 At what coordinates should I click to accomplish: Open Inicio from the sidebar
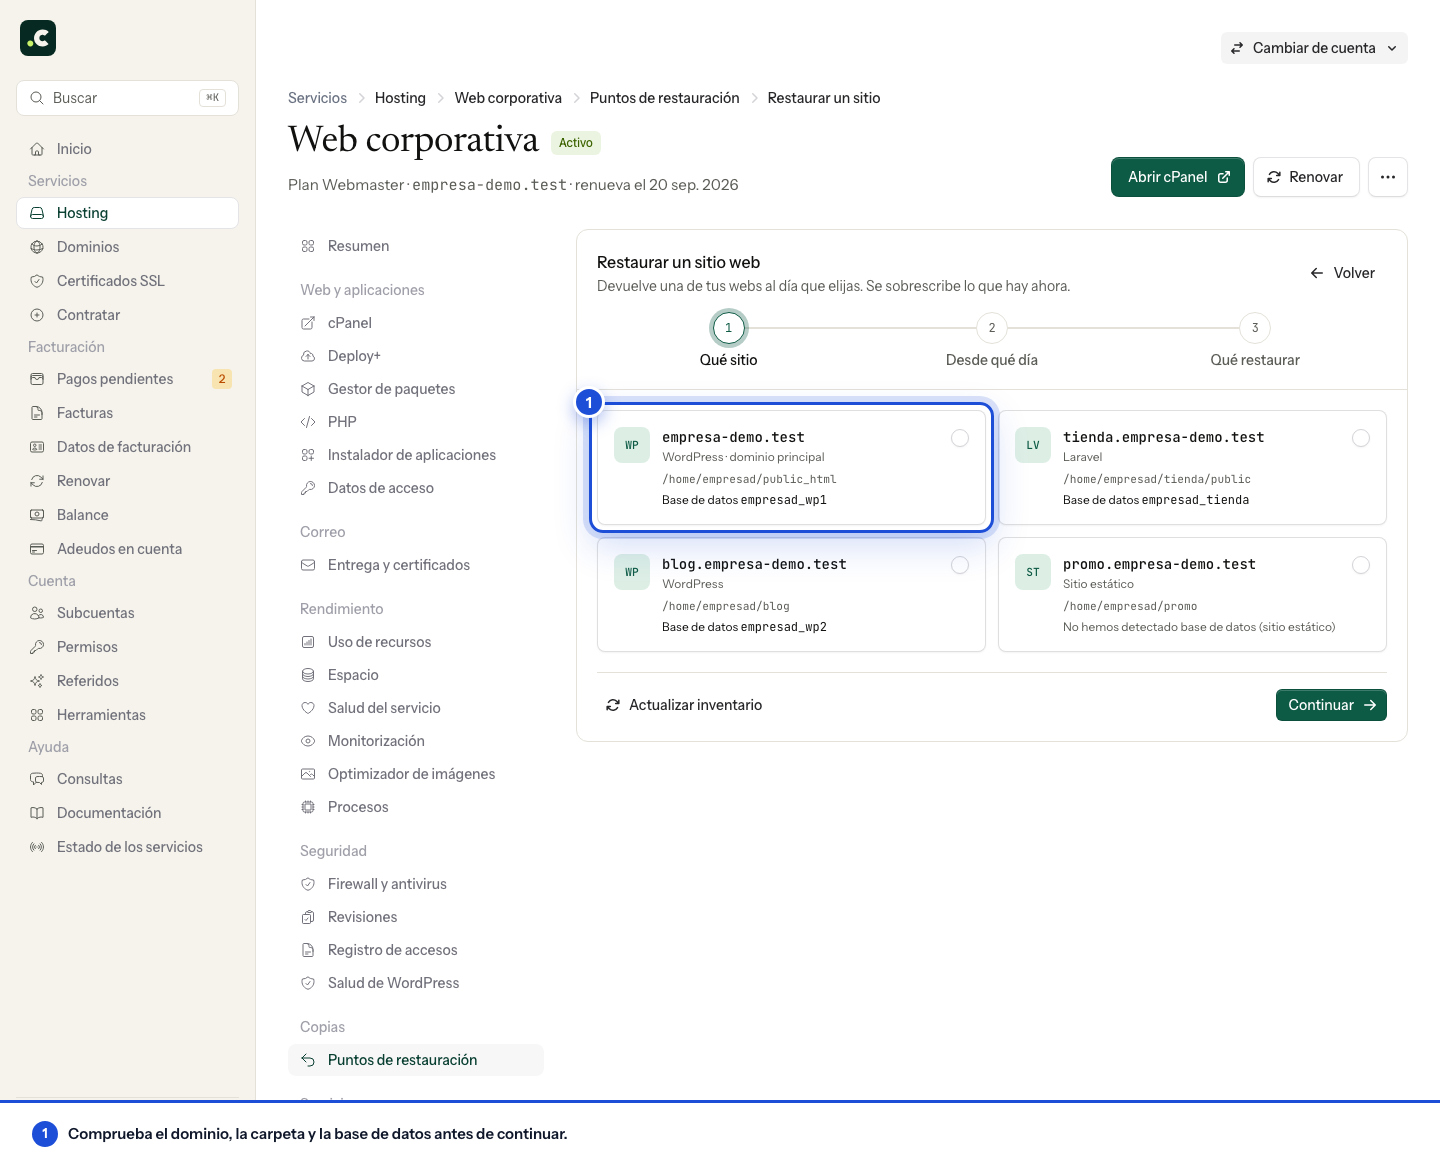tap(127, 149)
